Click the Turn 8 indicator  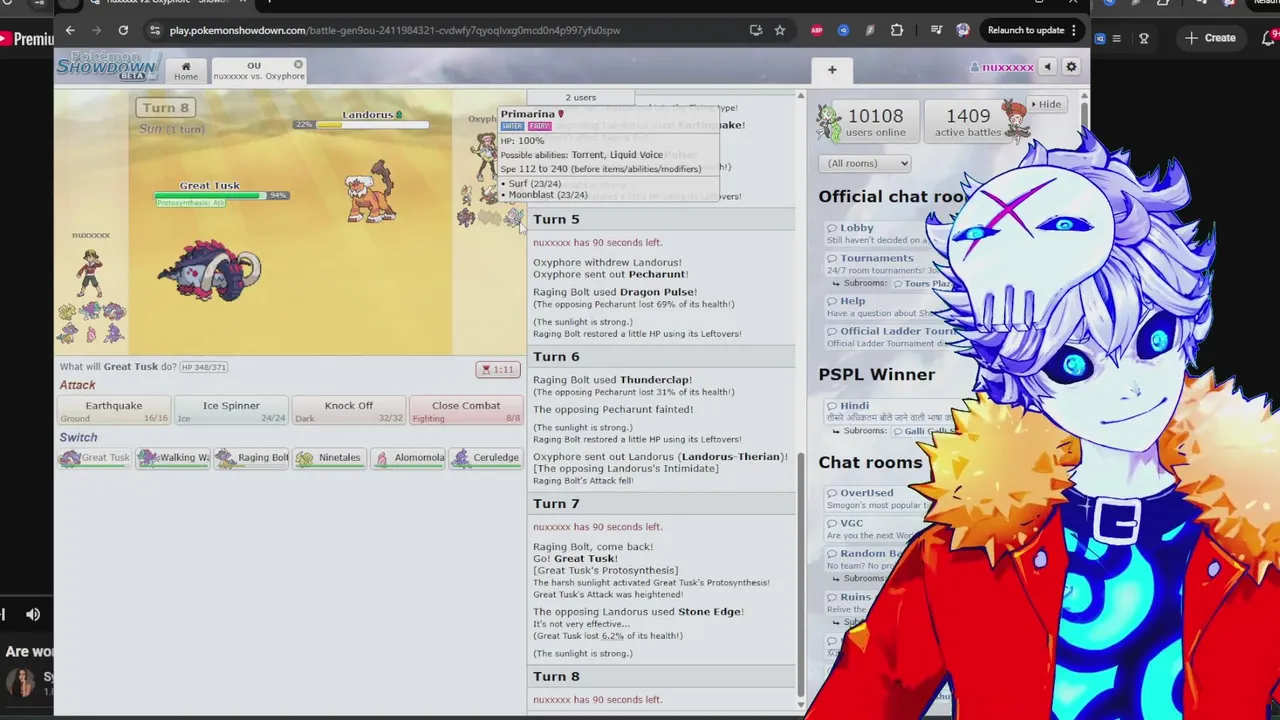(x=165, y=107)
